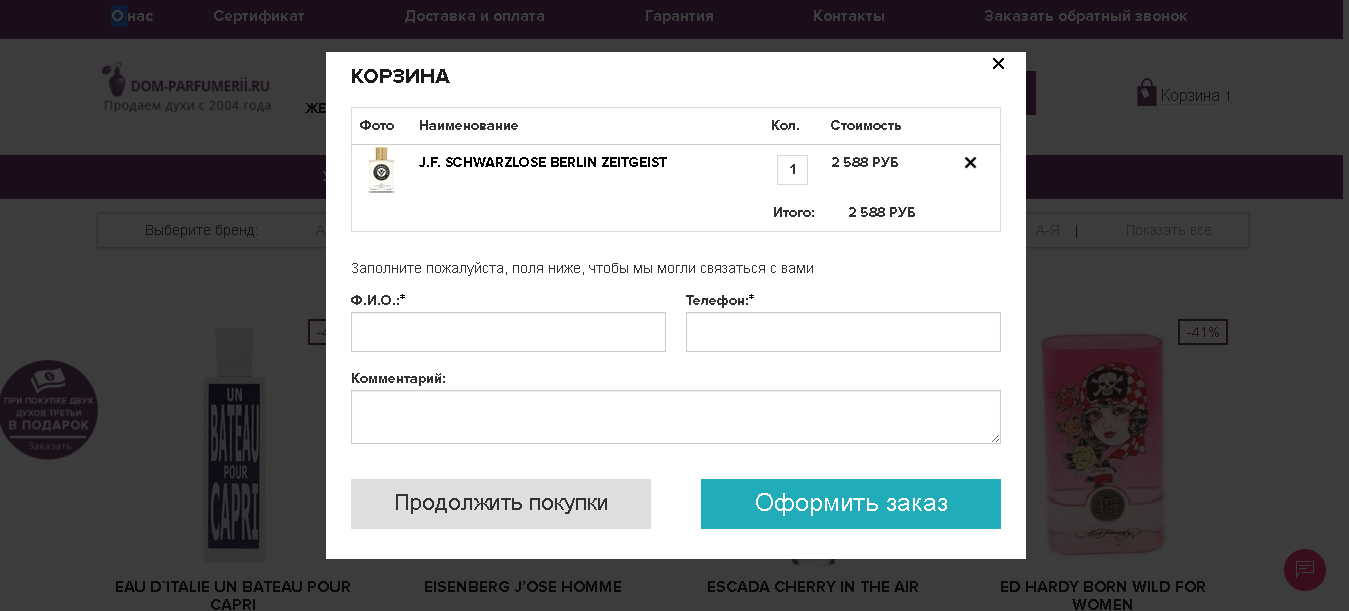Click Un Bateau Pour Capri bottle image
This screenshot has height=611, width=1349.
[x=233, y=445]
